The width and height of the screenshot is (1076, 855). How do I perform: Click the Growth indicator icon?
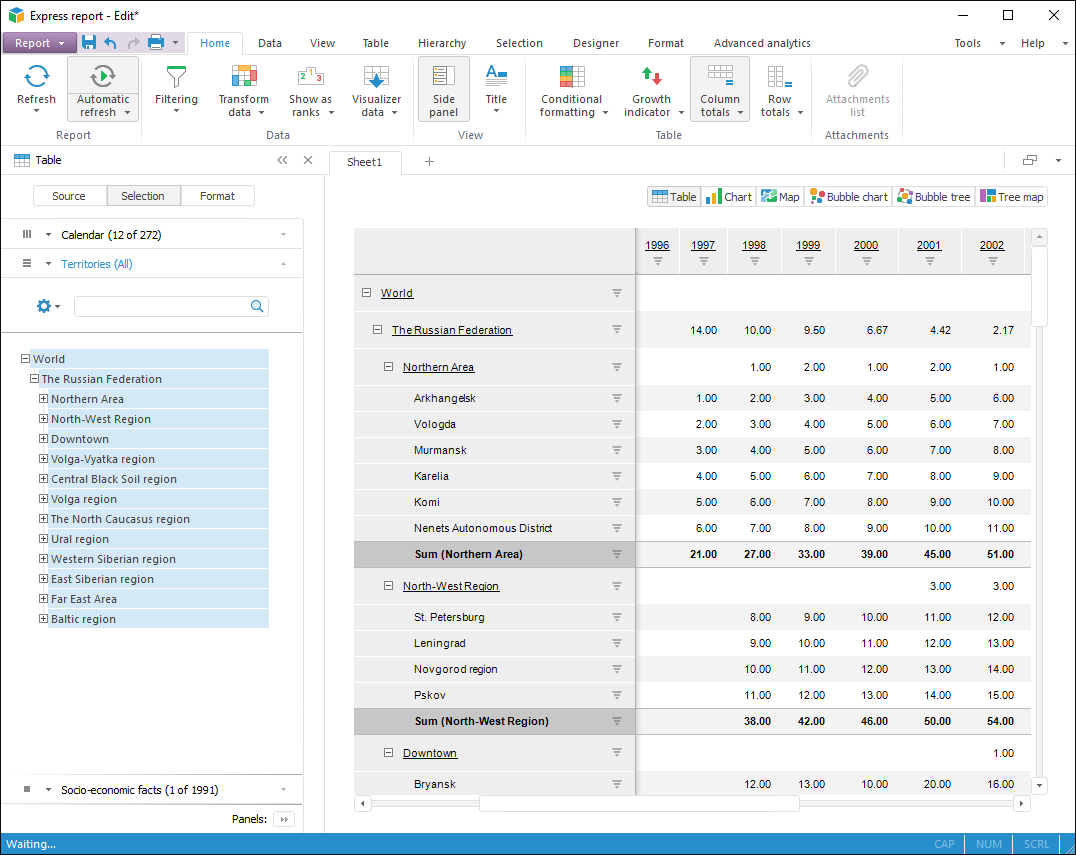click(x=651, y=77)
